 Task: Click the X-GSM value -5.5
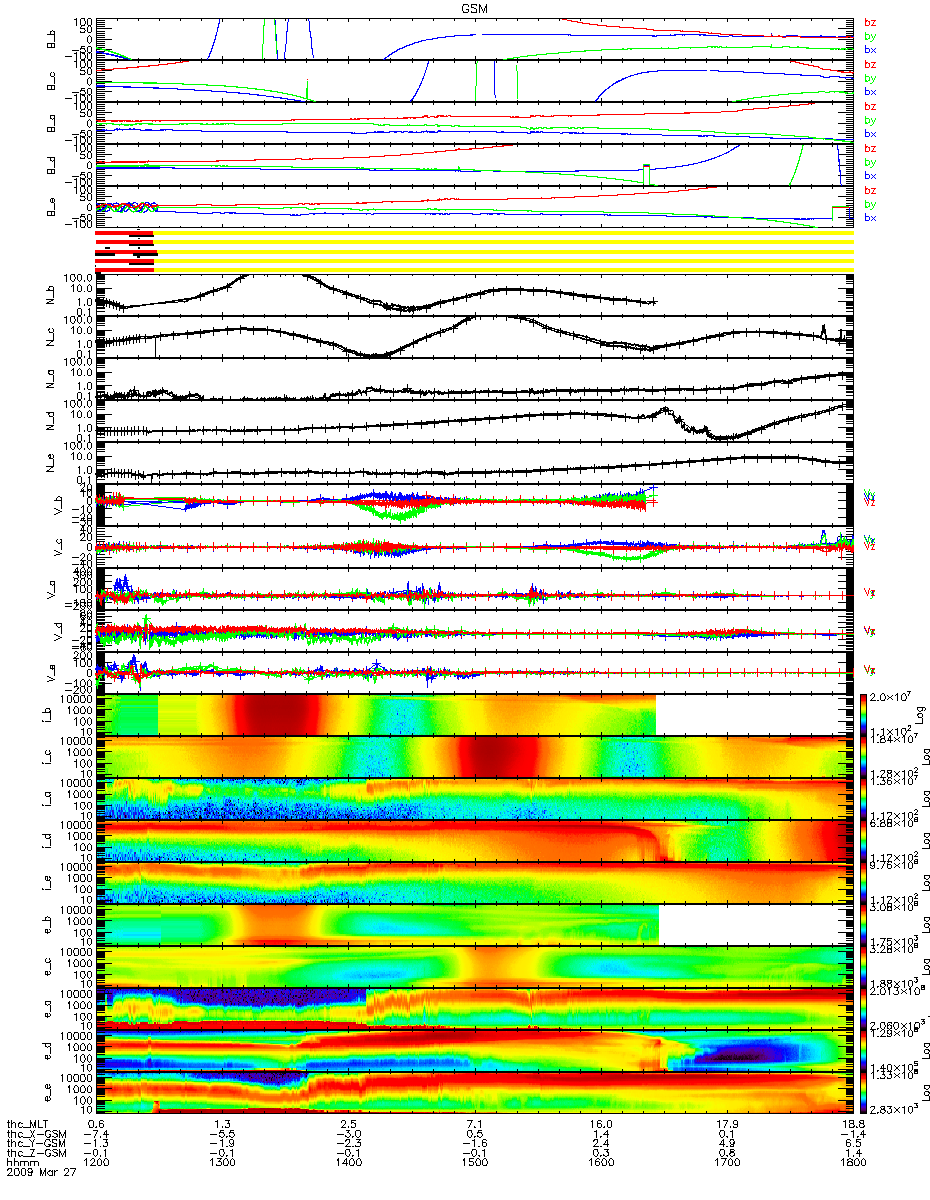point(222,1134)
